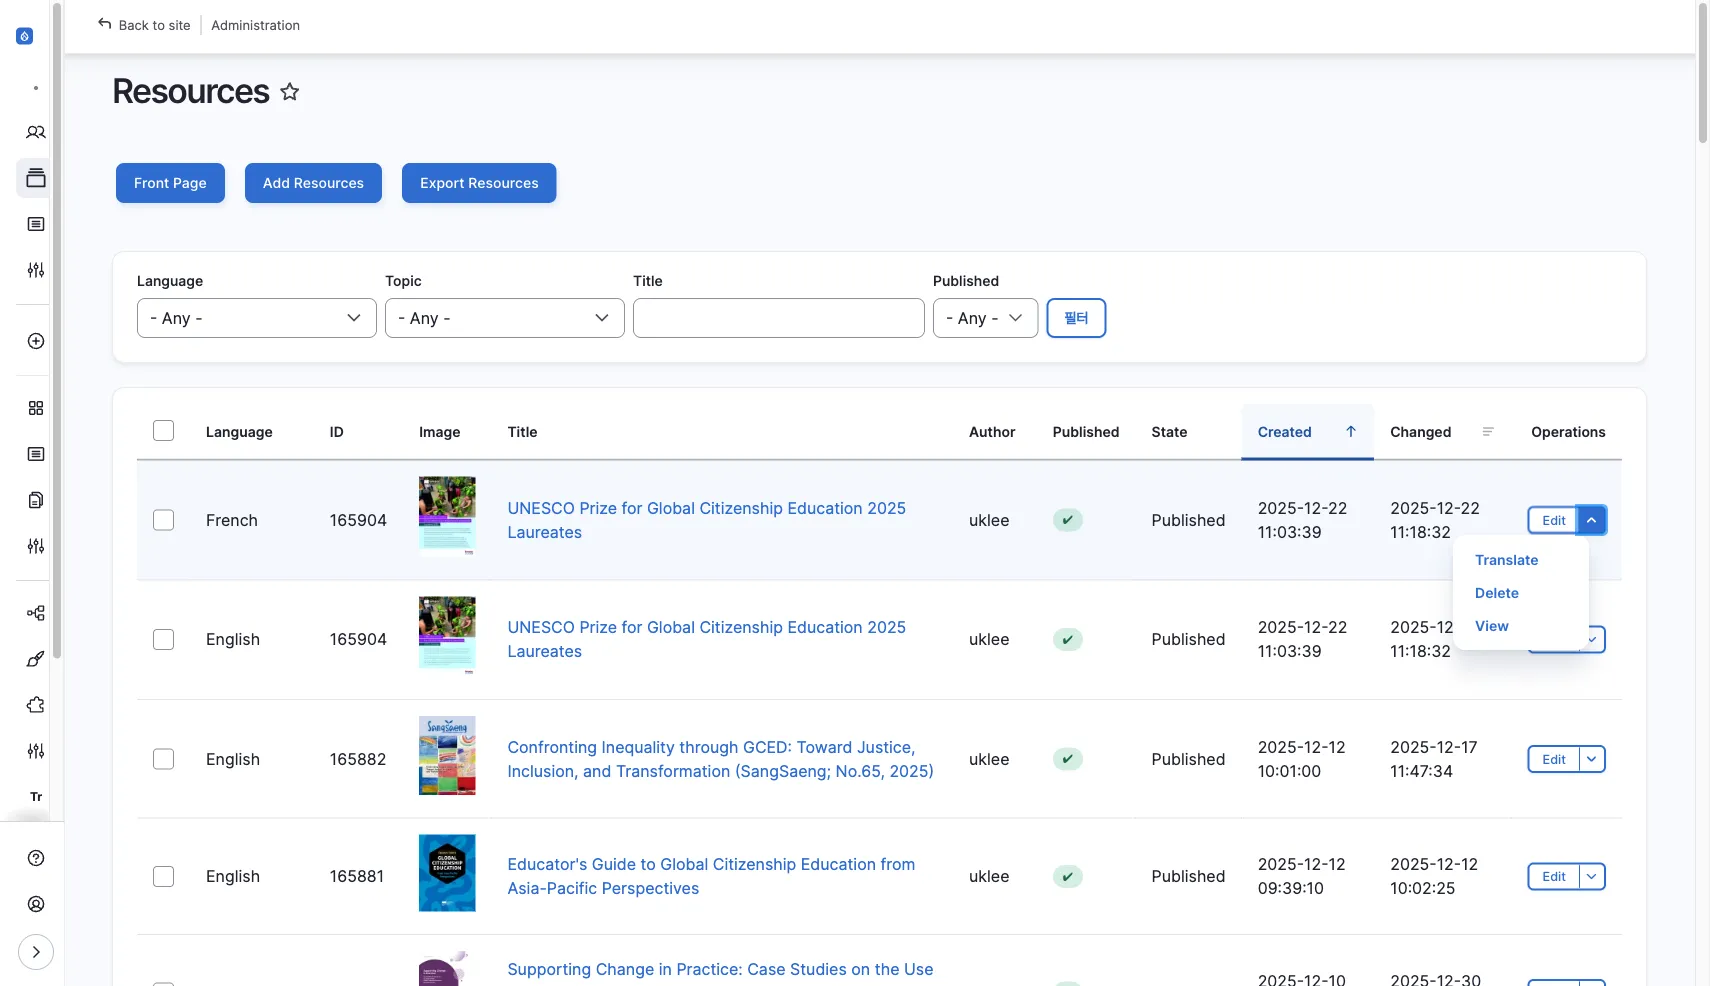Screen dimensions: 1710x986
Task: Open the Language filter dropdown
Action: [256, 318]
